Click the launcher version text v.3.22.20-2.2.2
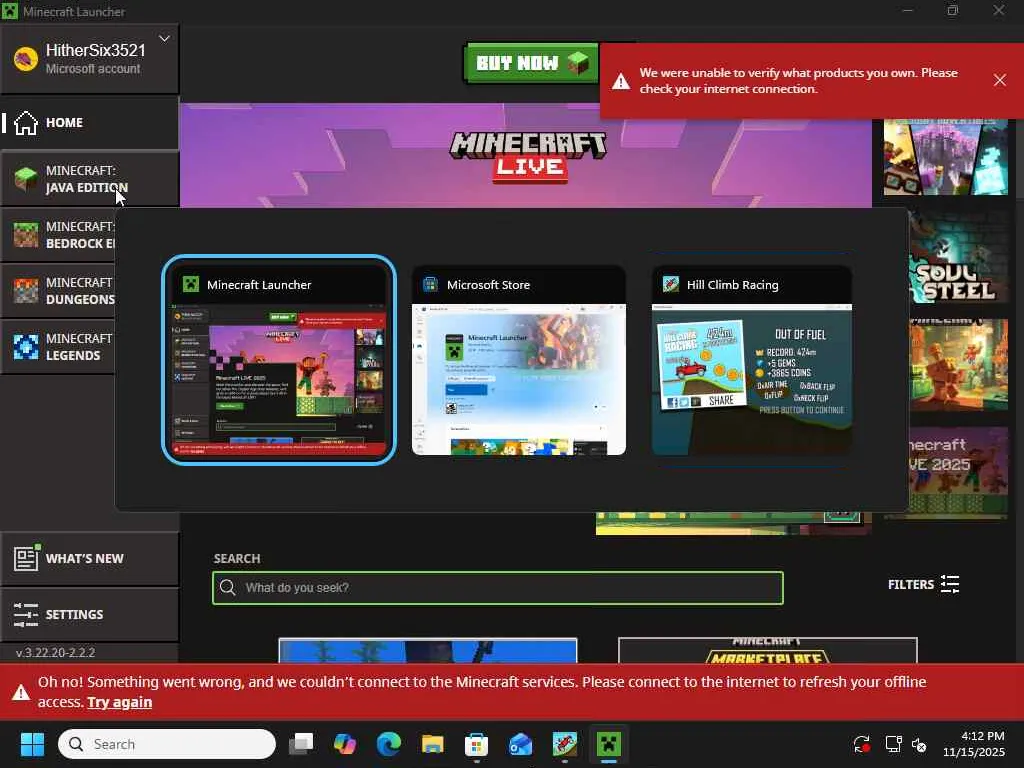The image size is (1024, 768). pos(56,652)
